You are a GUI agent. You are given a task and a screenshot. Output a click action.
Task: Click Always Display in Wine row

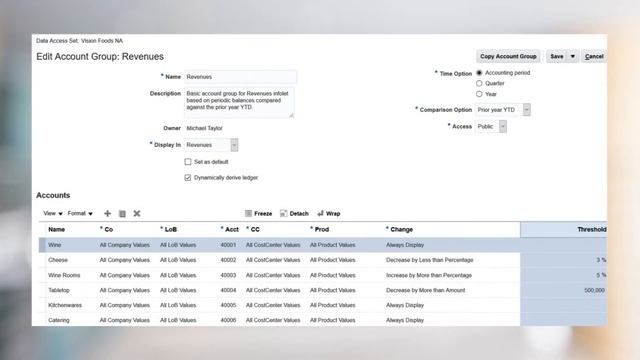405,245
